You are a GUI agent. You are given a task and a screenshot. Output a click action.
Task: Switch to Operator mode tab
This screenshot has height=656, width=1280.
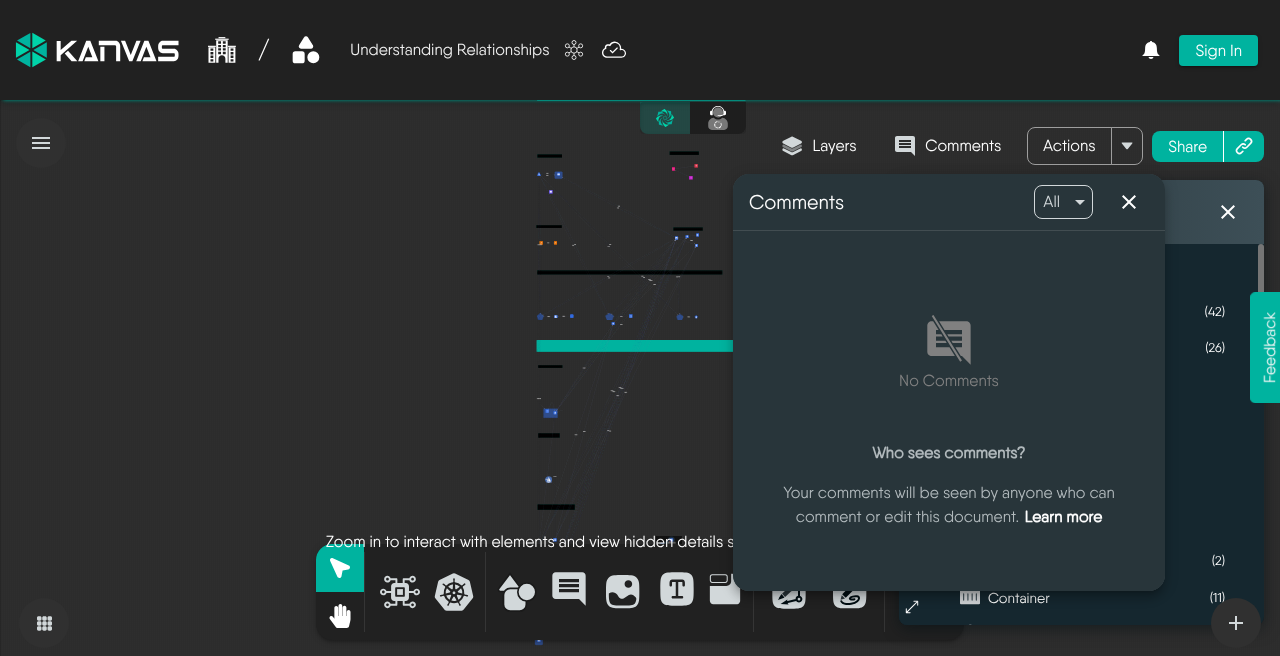click(x=718, y=118)
